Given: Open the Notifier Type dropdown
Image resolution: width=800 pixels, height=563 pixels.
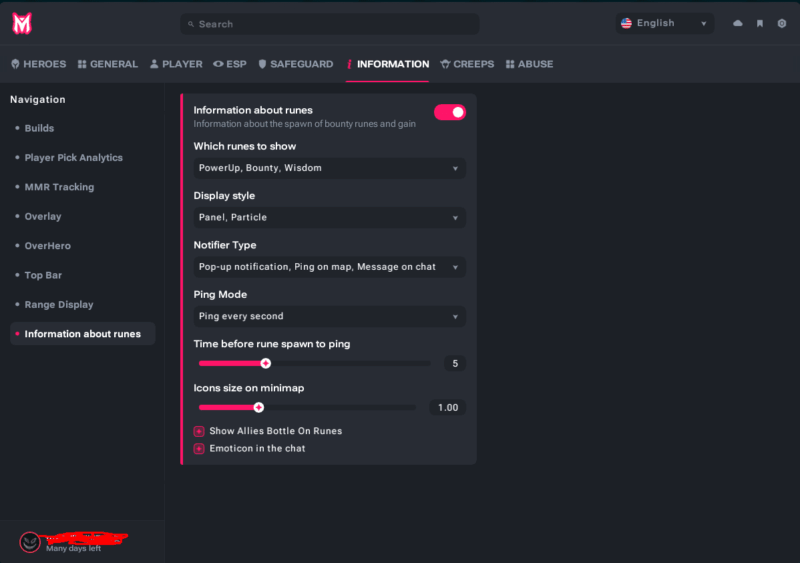Looking at the screenshot, I should [x=329, y=267].
